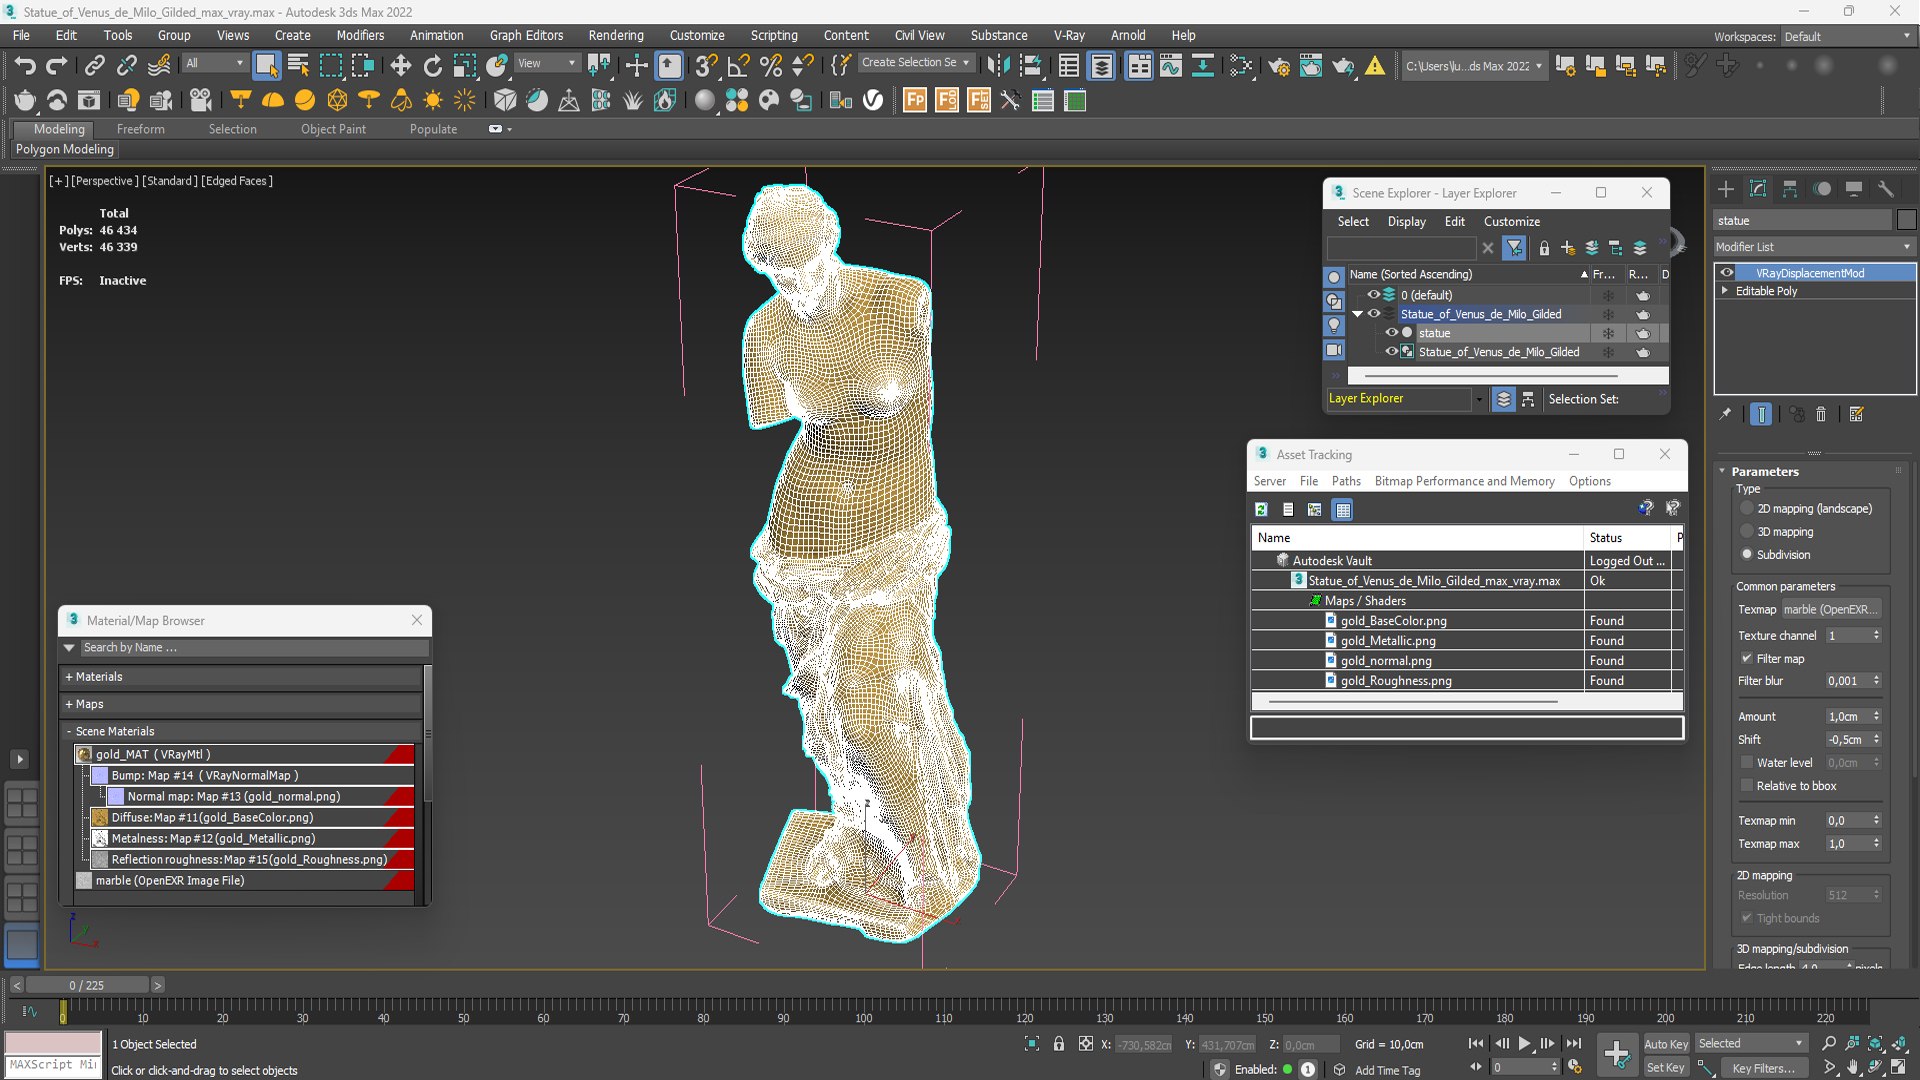This screenshot has height=1080, width=1920.
Task: Toggle the Angle Snap button
Action: pyautogui.click(x=738, y=66)
